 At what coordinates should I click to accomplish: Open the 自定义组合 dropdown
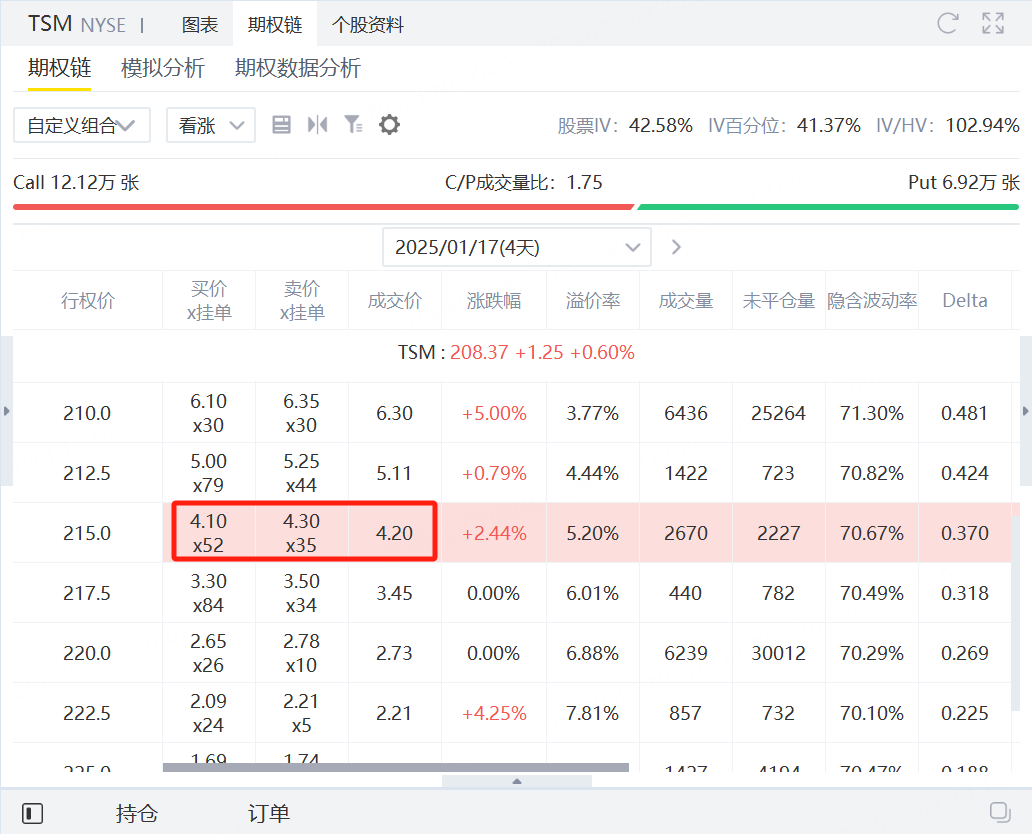(x=82, y=125)
